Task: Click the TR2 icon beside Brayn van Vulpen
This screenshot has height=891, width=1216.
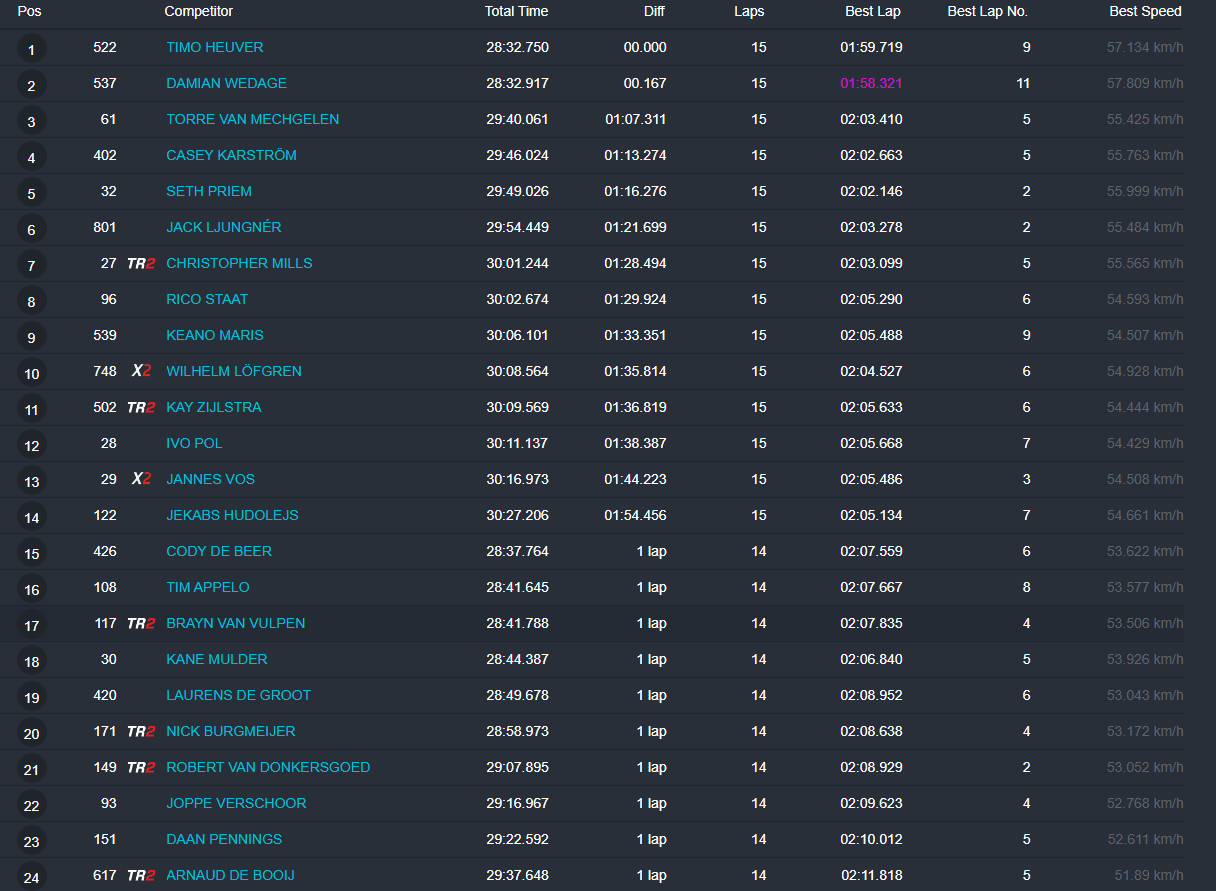Action: pyautogui.click(x=141, y=624)
